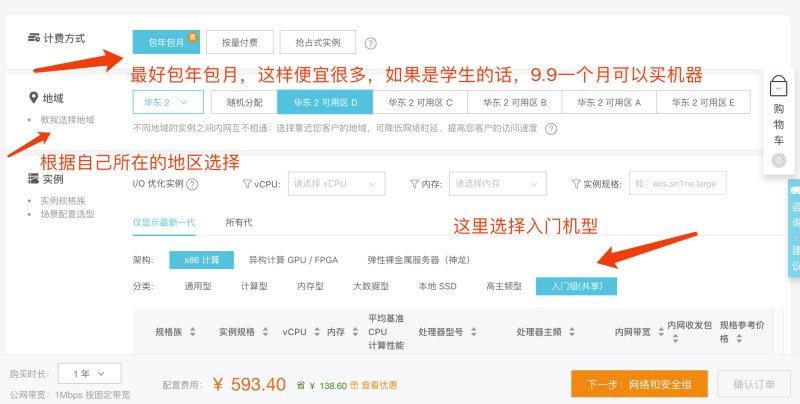
Task: Click the 实例规格 filter funnel icon
Action: [576, 184]
